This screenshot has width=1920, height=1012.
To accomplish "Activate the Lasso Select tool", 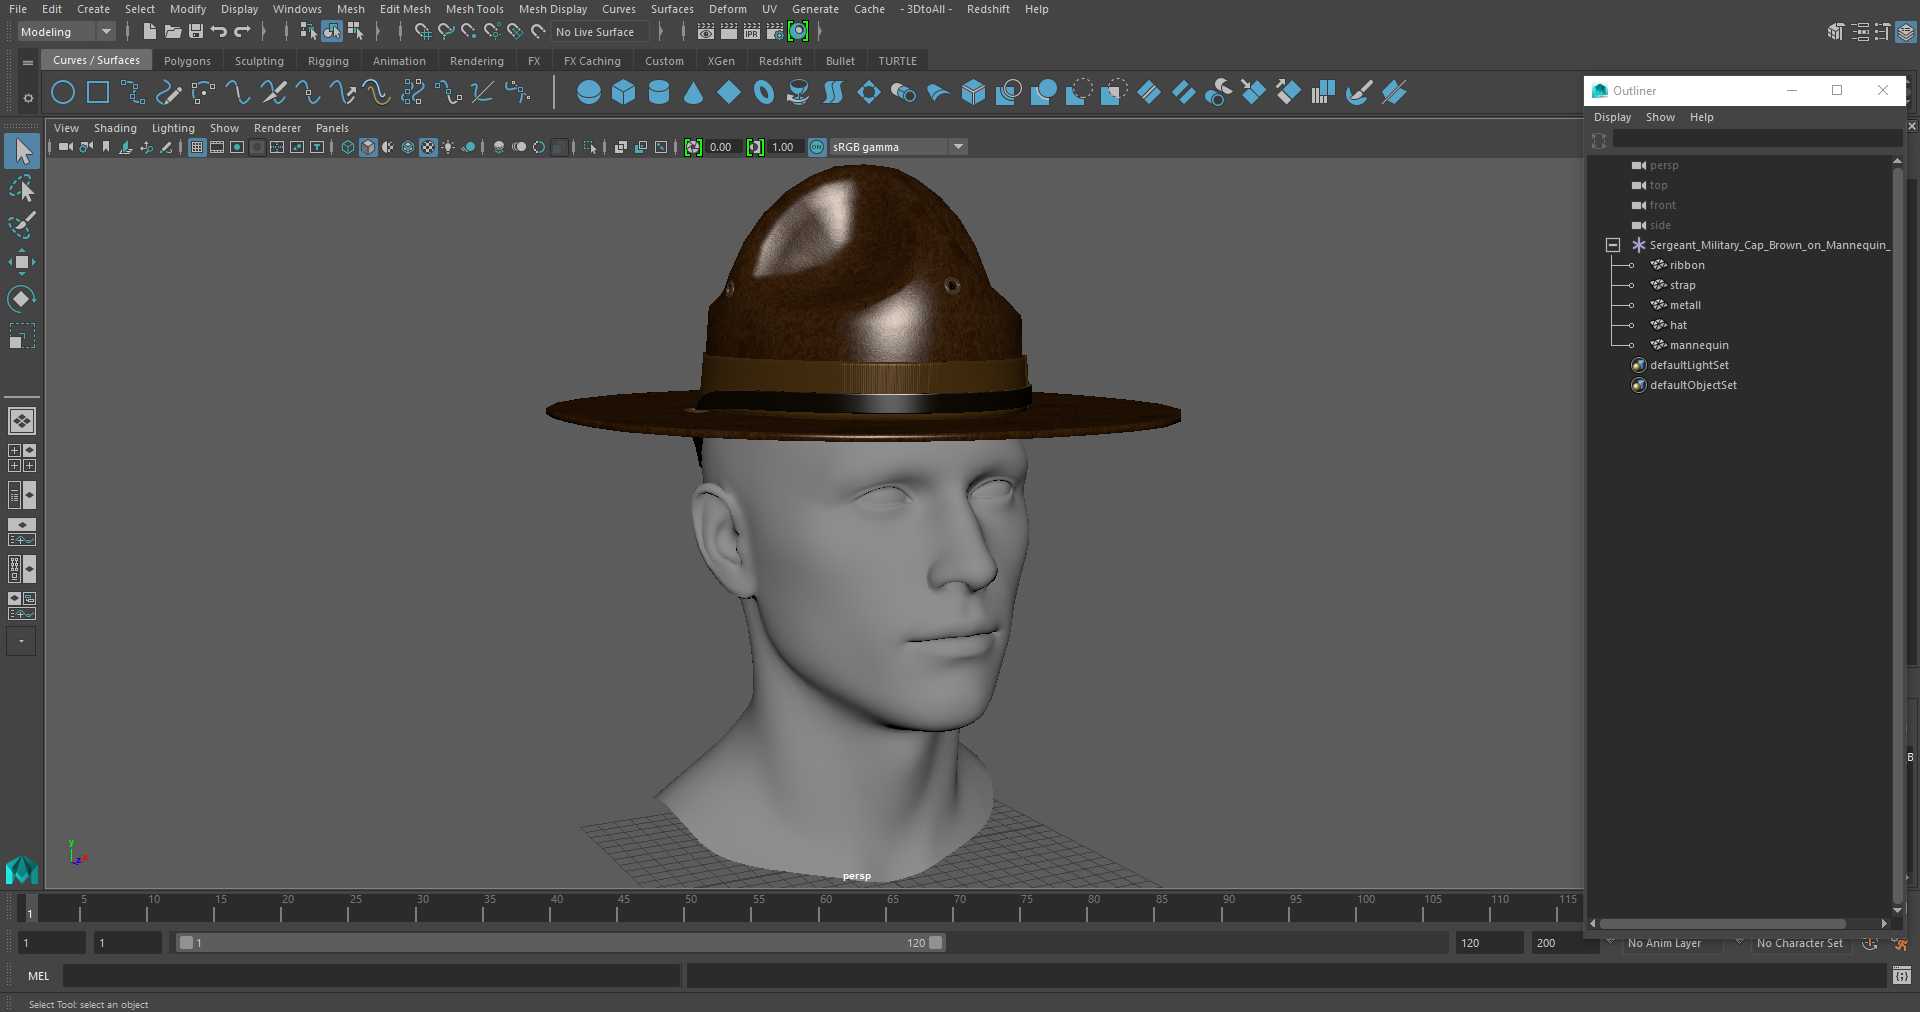I will [22, 189].
